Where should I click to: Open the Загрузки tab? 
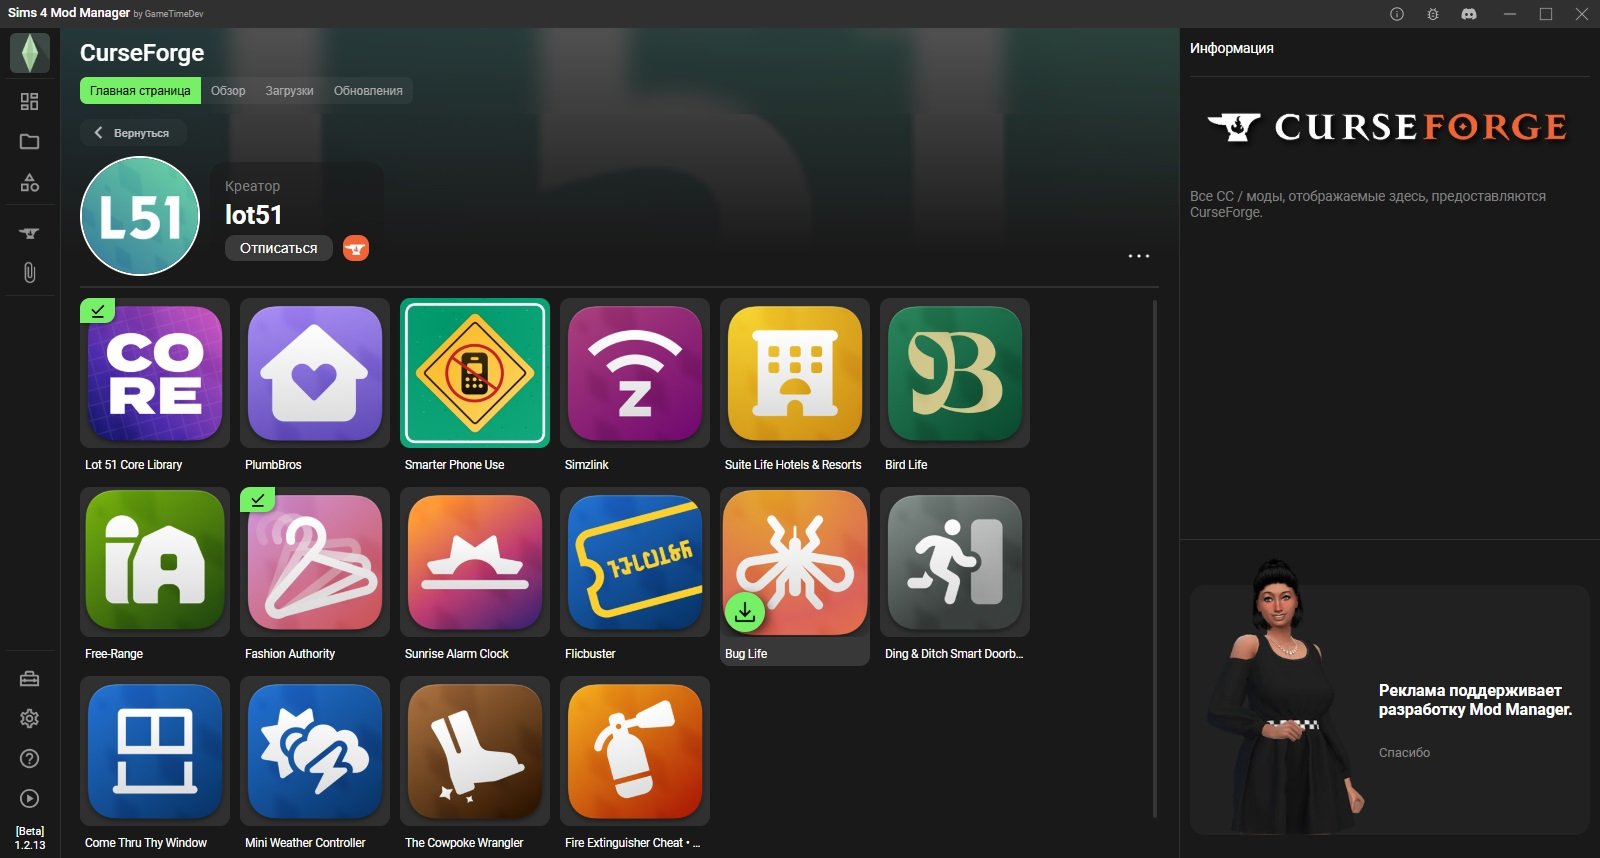pyautogui.click(x=289, y=91)
